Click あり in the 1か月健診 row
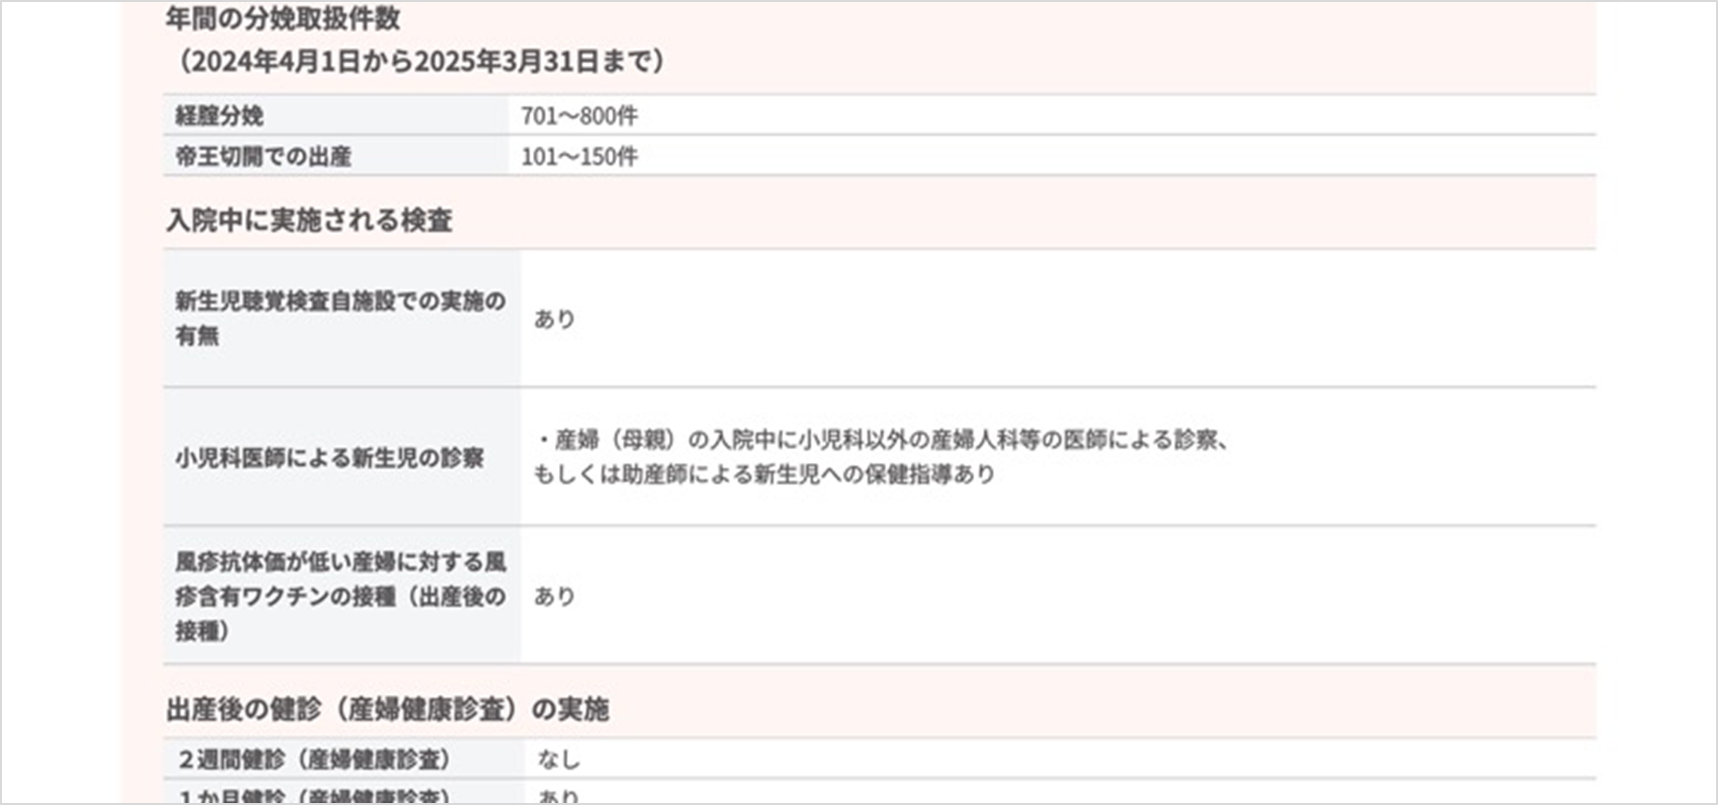The image size is (1718, 805). pyautogui.click(x=559, y=796)
